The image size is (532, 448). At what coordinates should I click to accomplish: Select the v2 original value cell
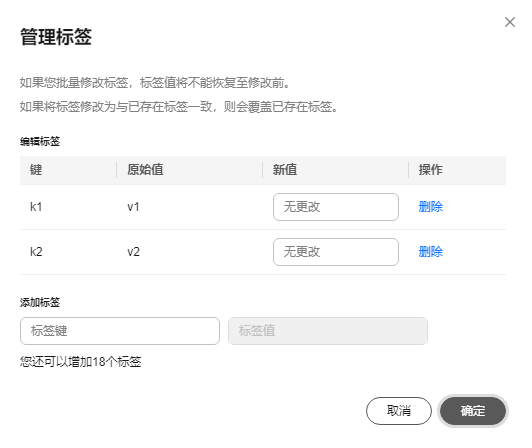click(133, 252)
